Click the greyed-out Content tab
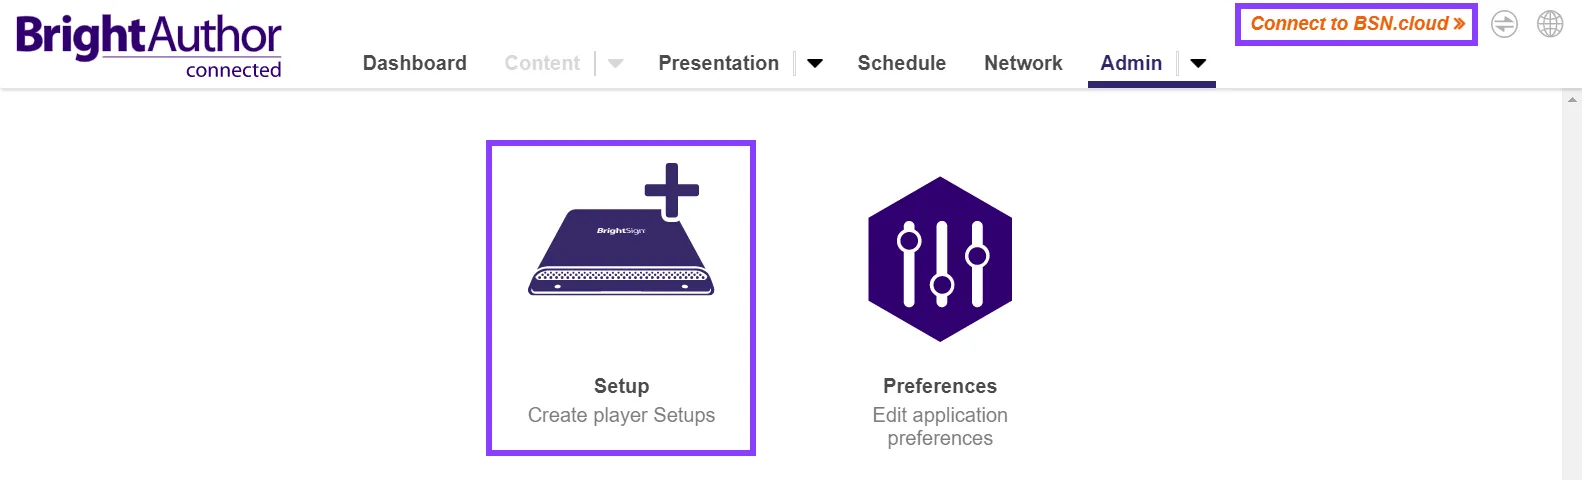The width and height of the screenshot is (1582, 480). pyautogui.click(x=542, y=63)
